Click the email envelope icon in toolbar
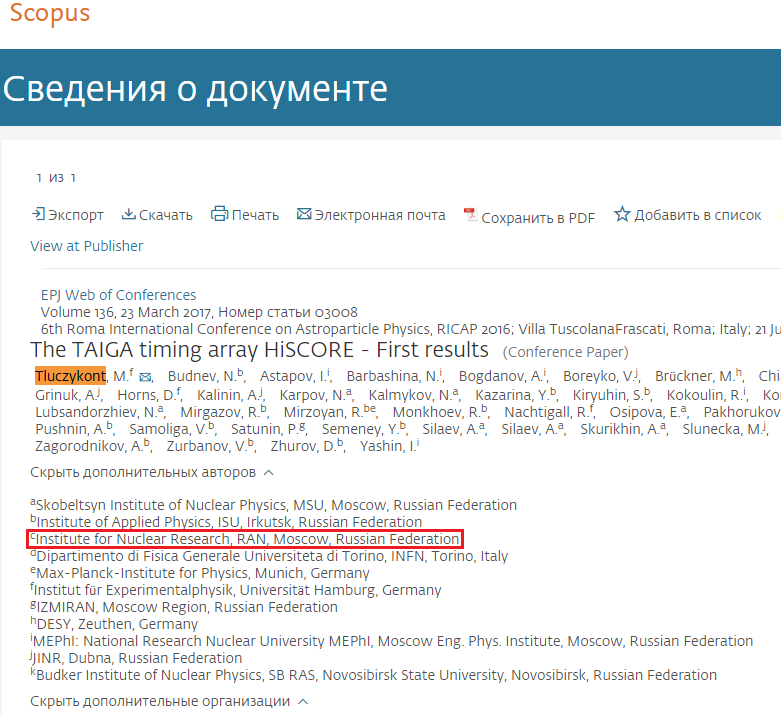This screenshot has width=781, height=715. click(303, 214)
